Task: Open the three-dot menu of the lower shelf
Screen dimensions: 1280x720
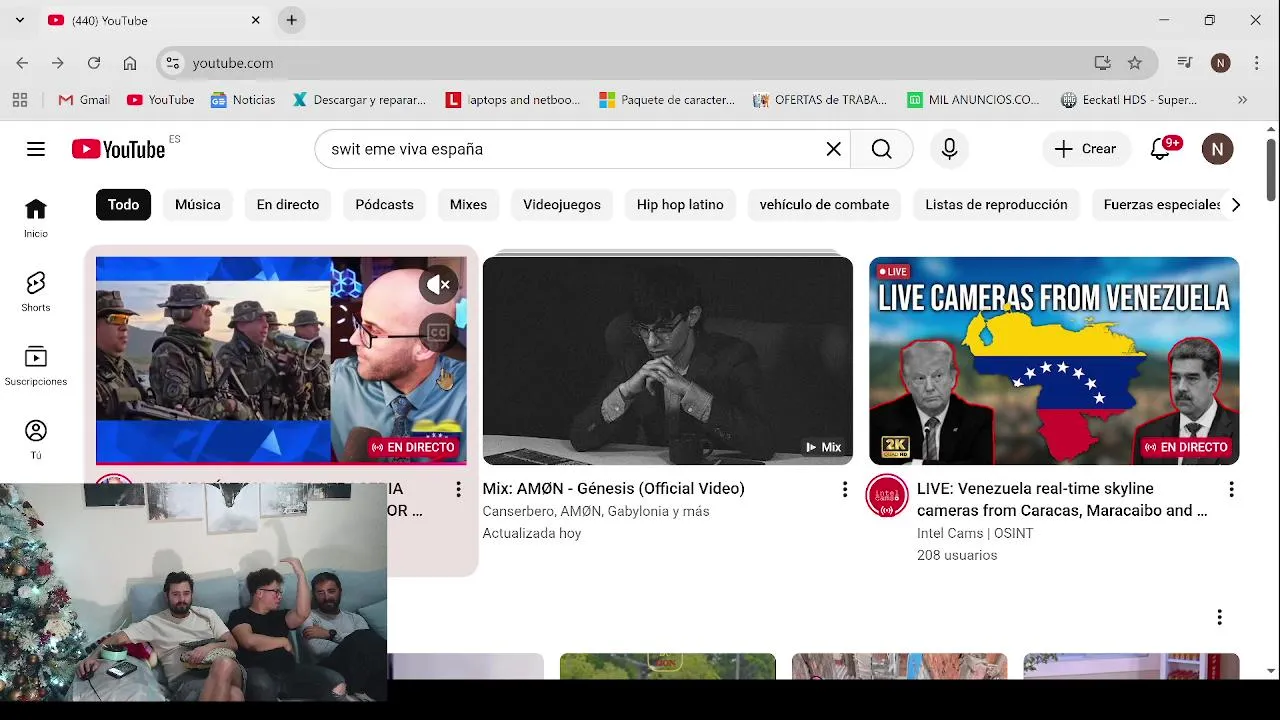Action: click(1219, 617)
